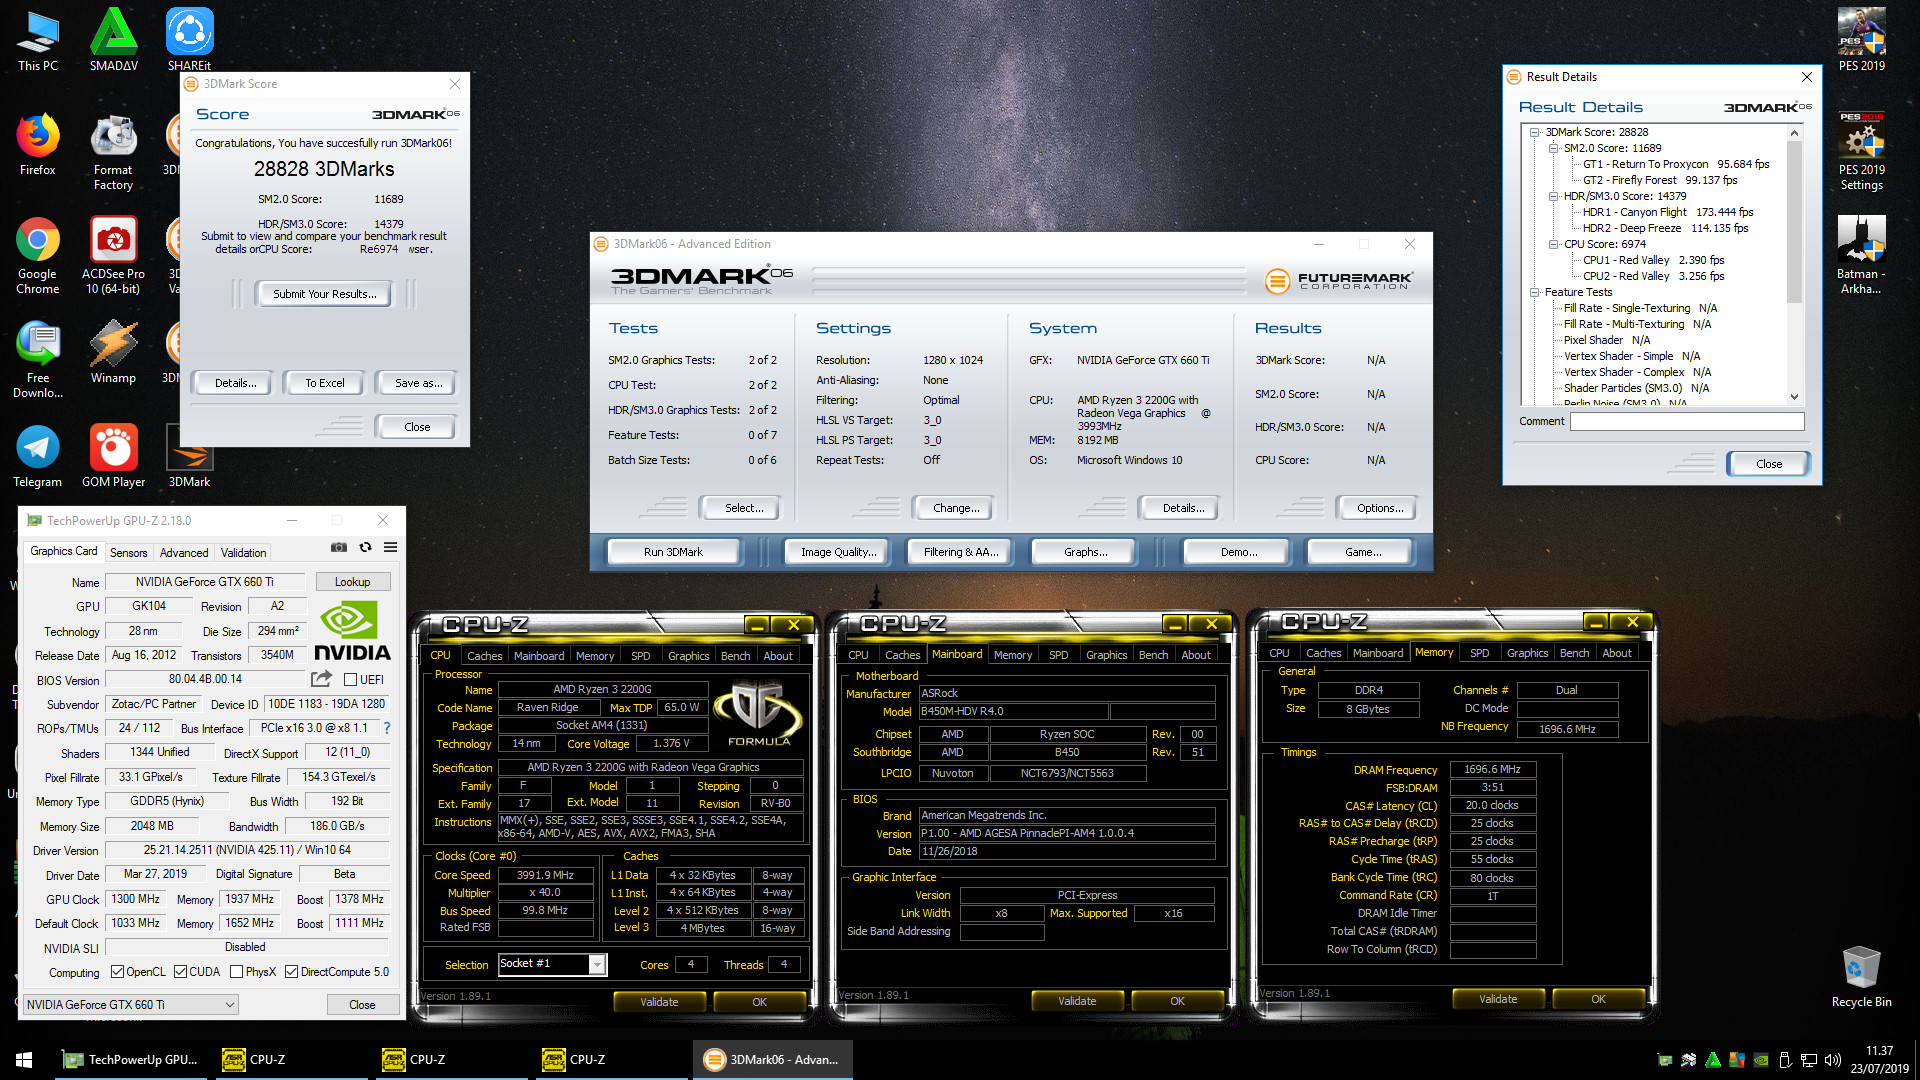Open the SHAREit desktop icon
This screenshot has width=1920, height=1080.
pos(189,40)
